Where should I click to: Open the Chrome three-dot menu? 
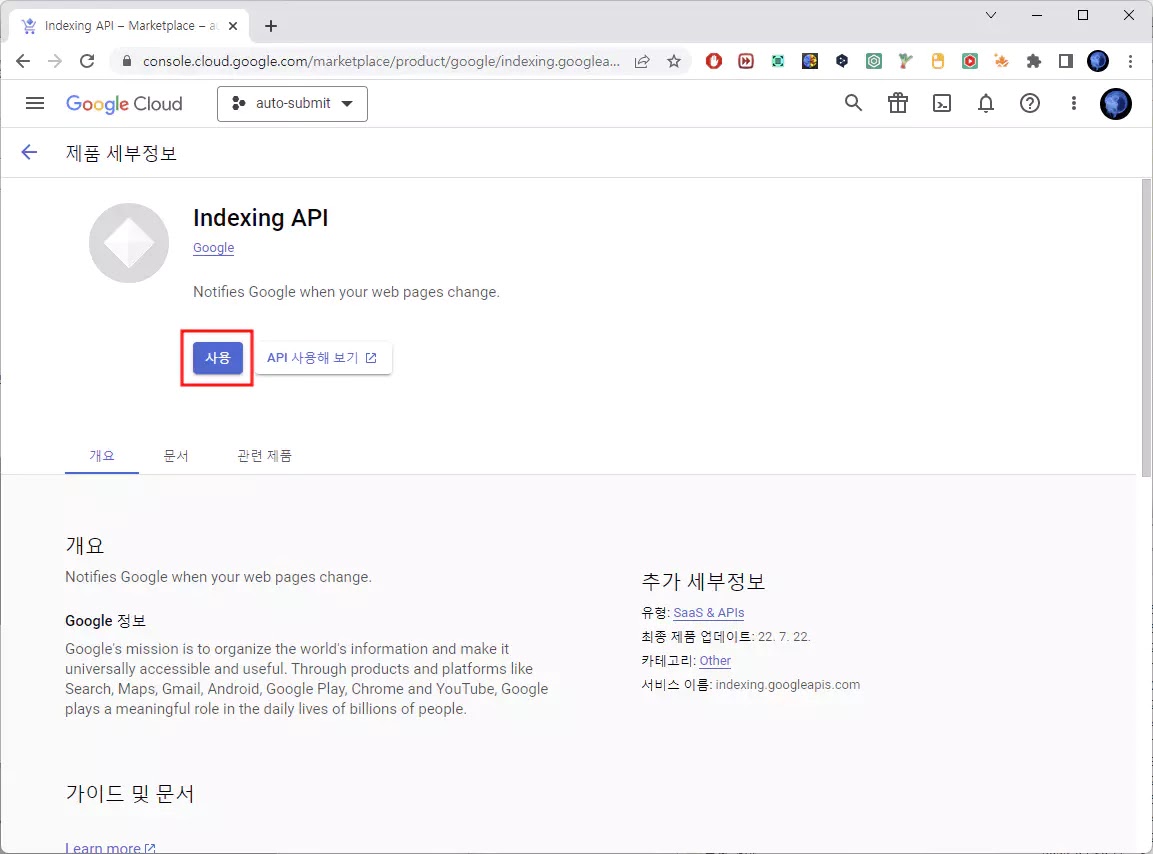1130,61
